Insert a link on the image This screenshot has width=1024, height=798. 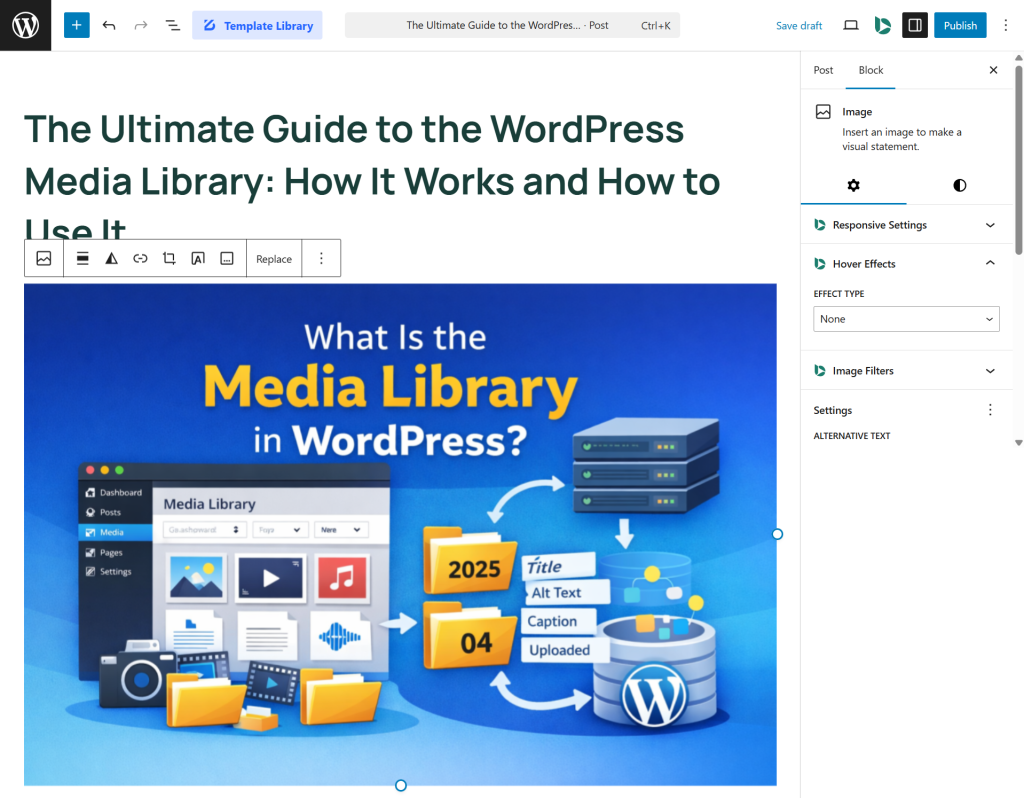(x=140, y=258)
